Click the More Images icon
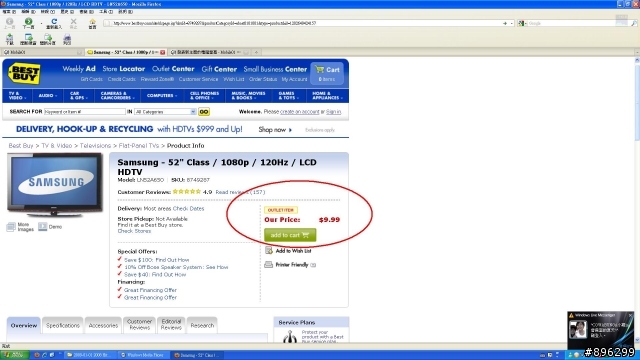Screen dimensions: 640x360 pyautogui.click(x=11, y=227)
